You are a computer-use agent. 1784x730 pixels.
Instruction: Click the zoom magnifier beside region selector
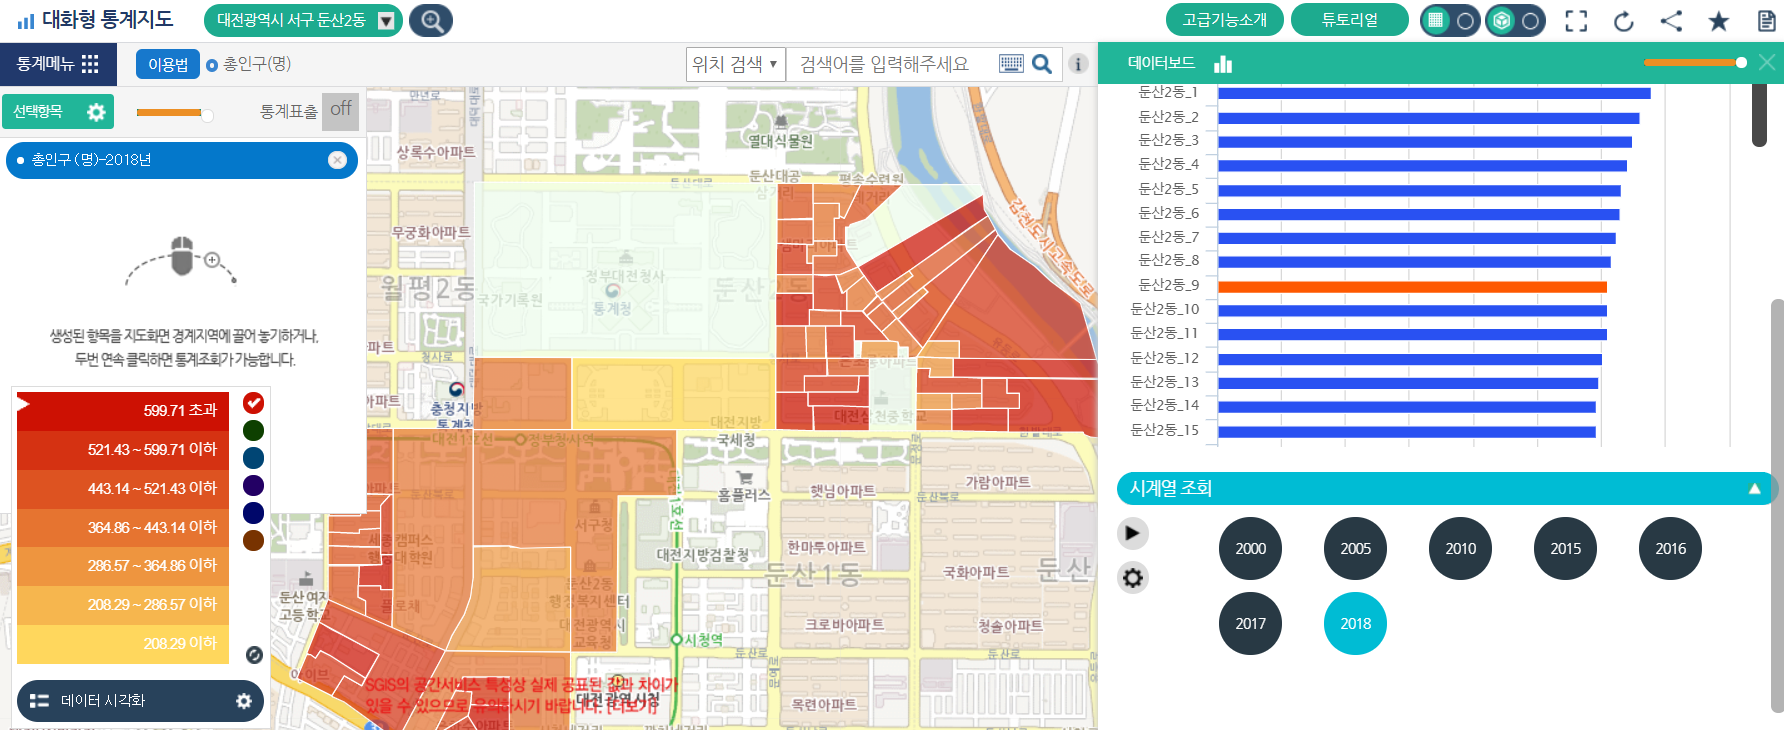(x=431, y=20)
